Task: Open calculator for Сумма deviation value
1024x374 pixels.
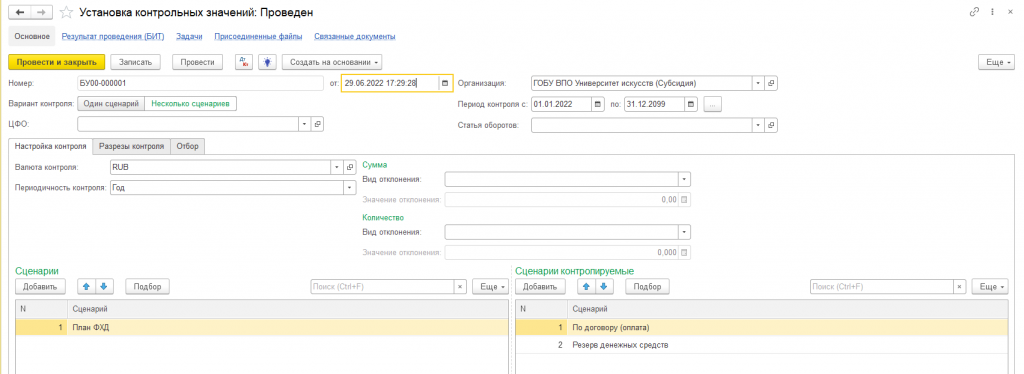Action: click(684, 200)
